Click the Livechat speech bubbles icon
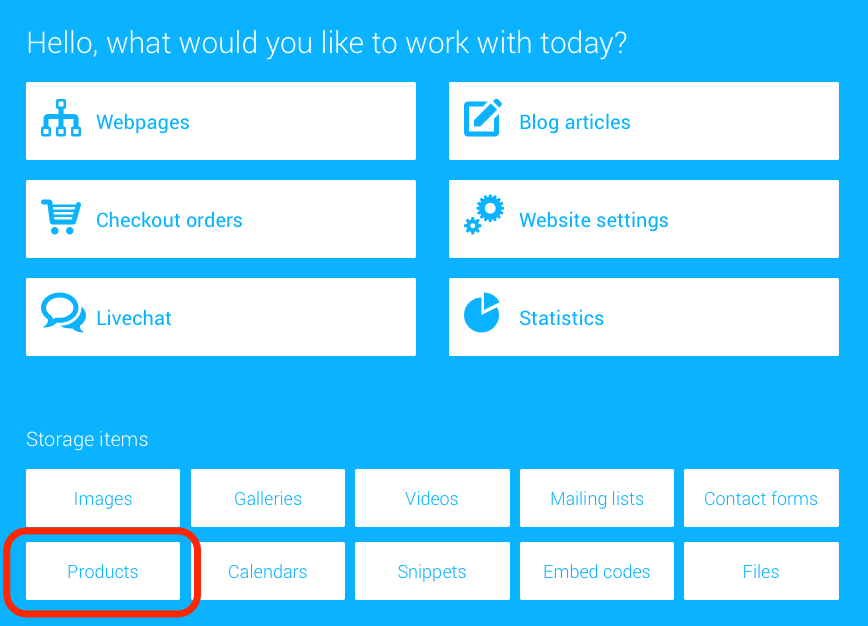 63,313
